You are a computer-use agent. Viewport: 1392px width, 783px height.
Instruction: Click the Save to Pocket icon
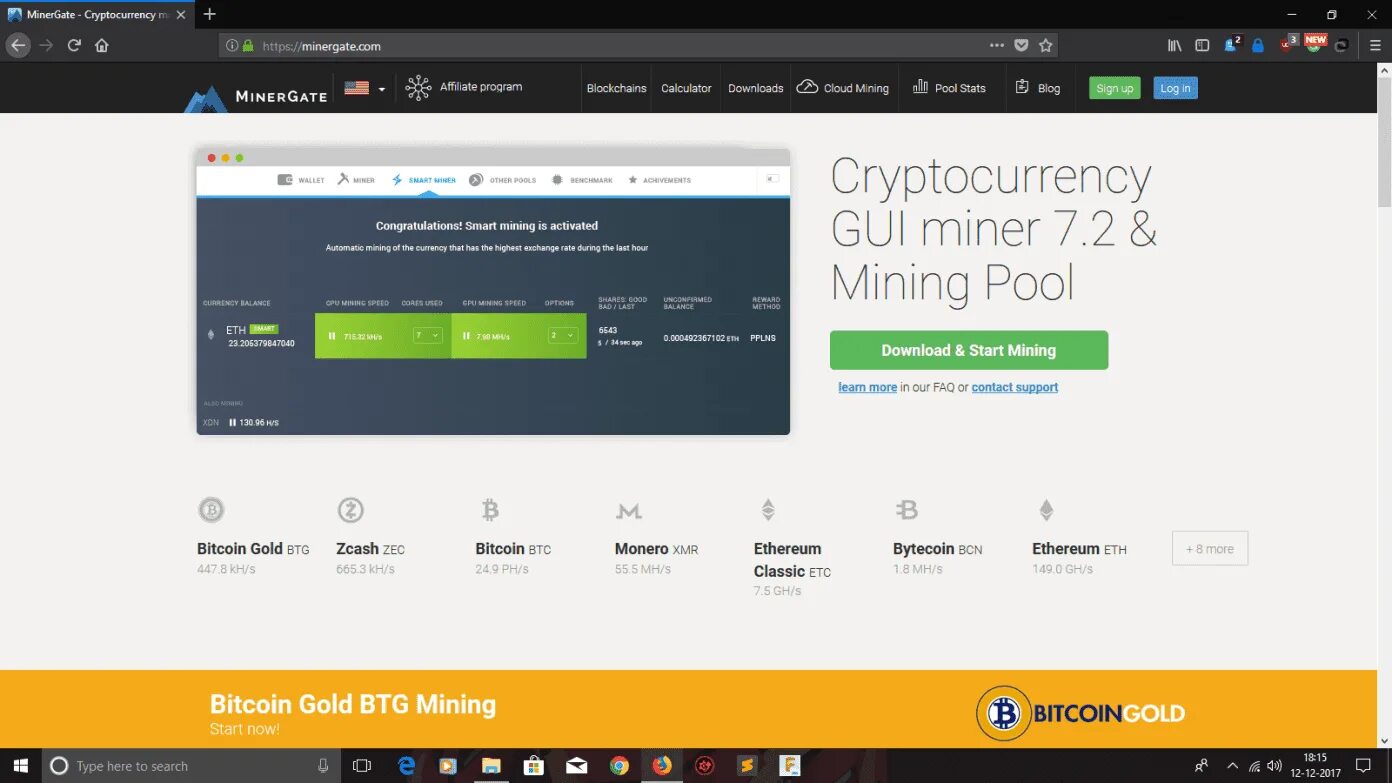click(x=1021, y=45)
